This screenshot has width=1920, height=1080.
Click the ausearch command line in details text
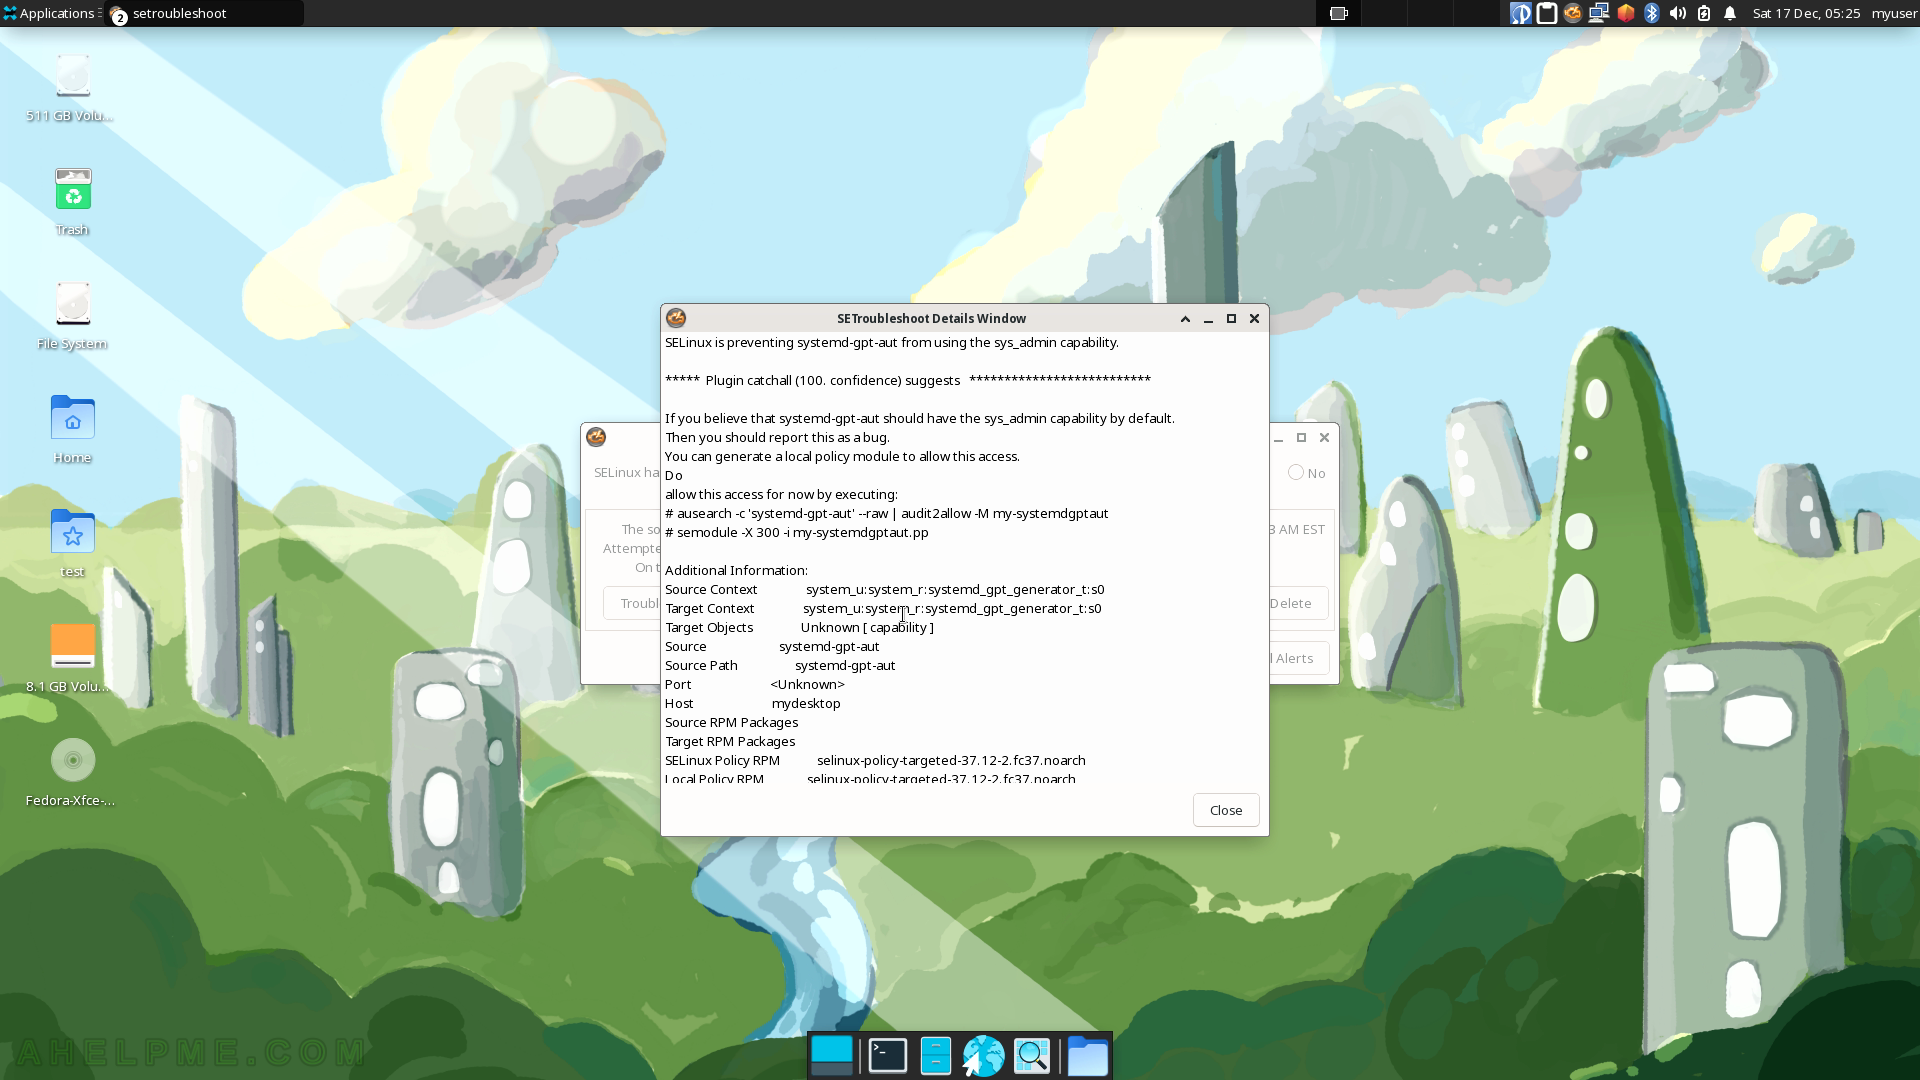[x=886, y=514]
